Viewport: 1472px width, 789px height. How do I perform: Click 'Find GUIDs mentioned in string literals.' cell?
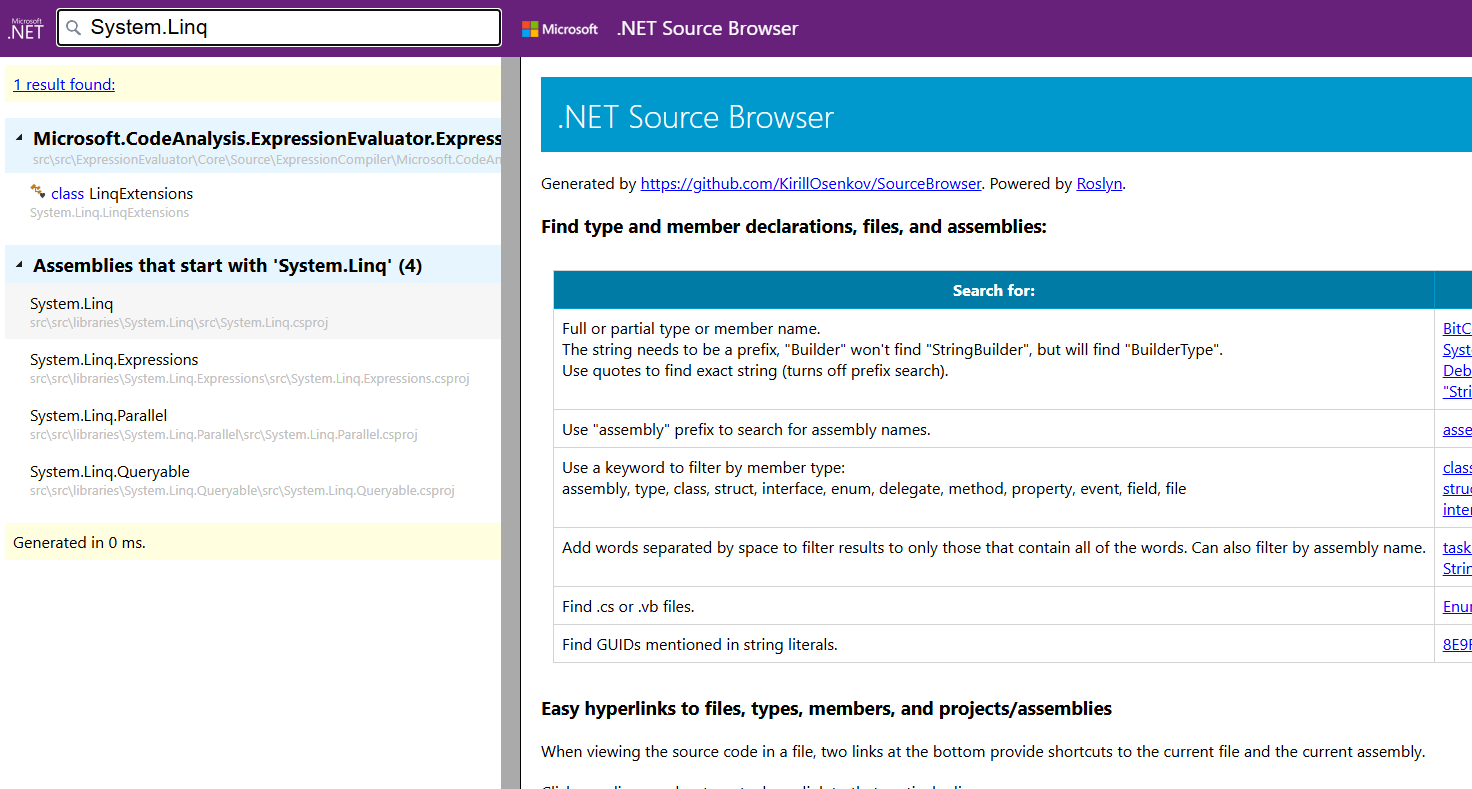994,644
